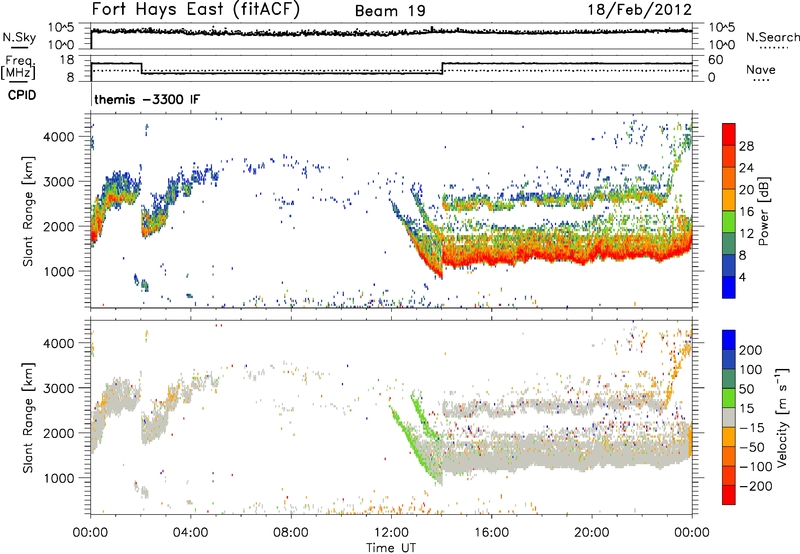This screenshot has width=800, height=554.
Task: Click the light green Power segment between 12 and 16
Action: pos(729,221)
